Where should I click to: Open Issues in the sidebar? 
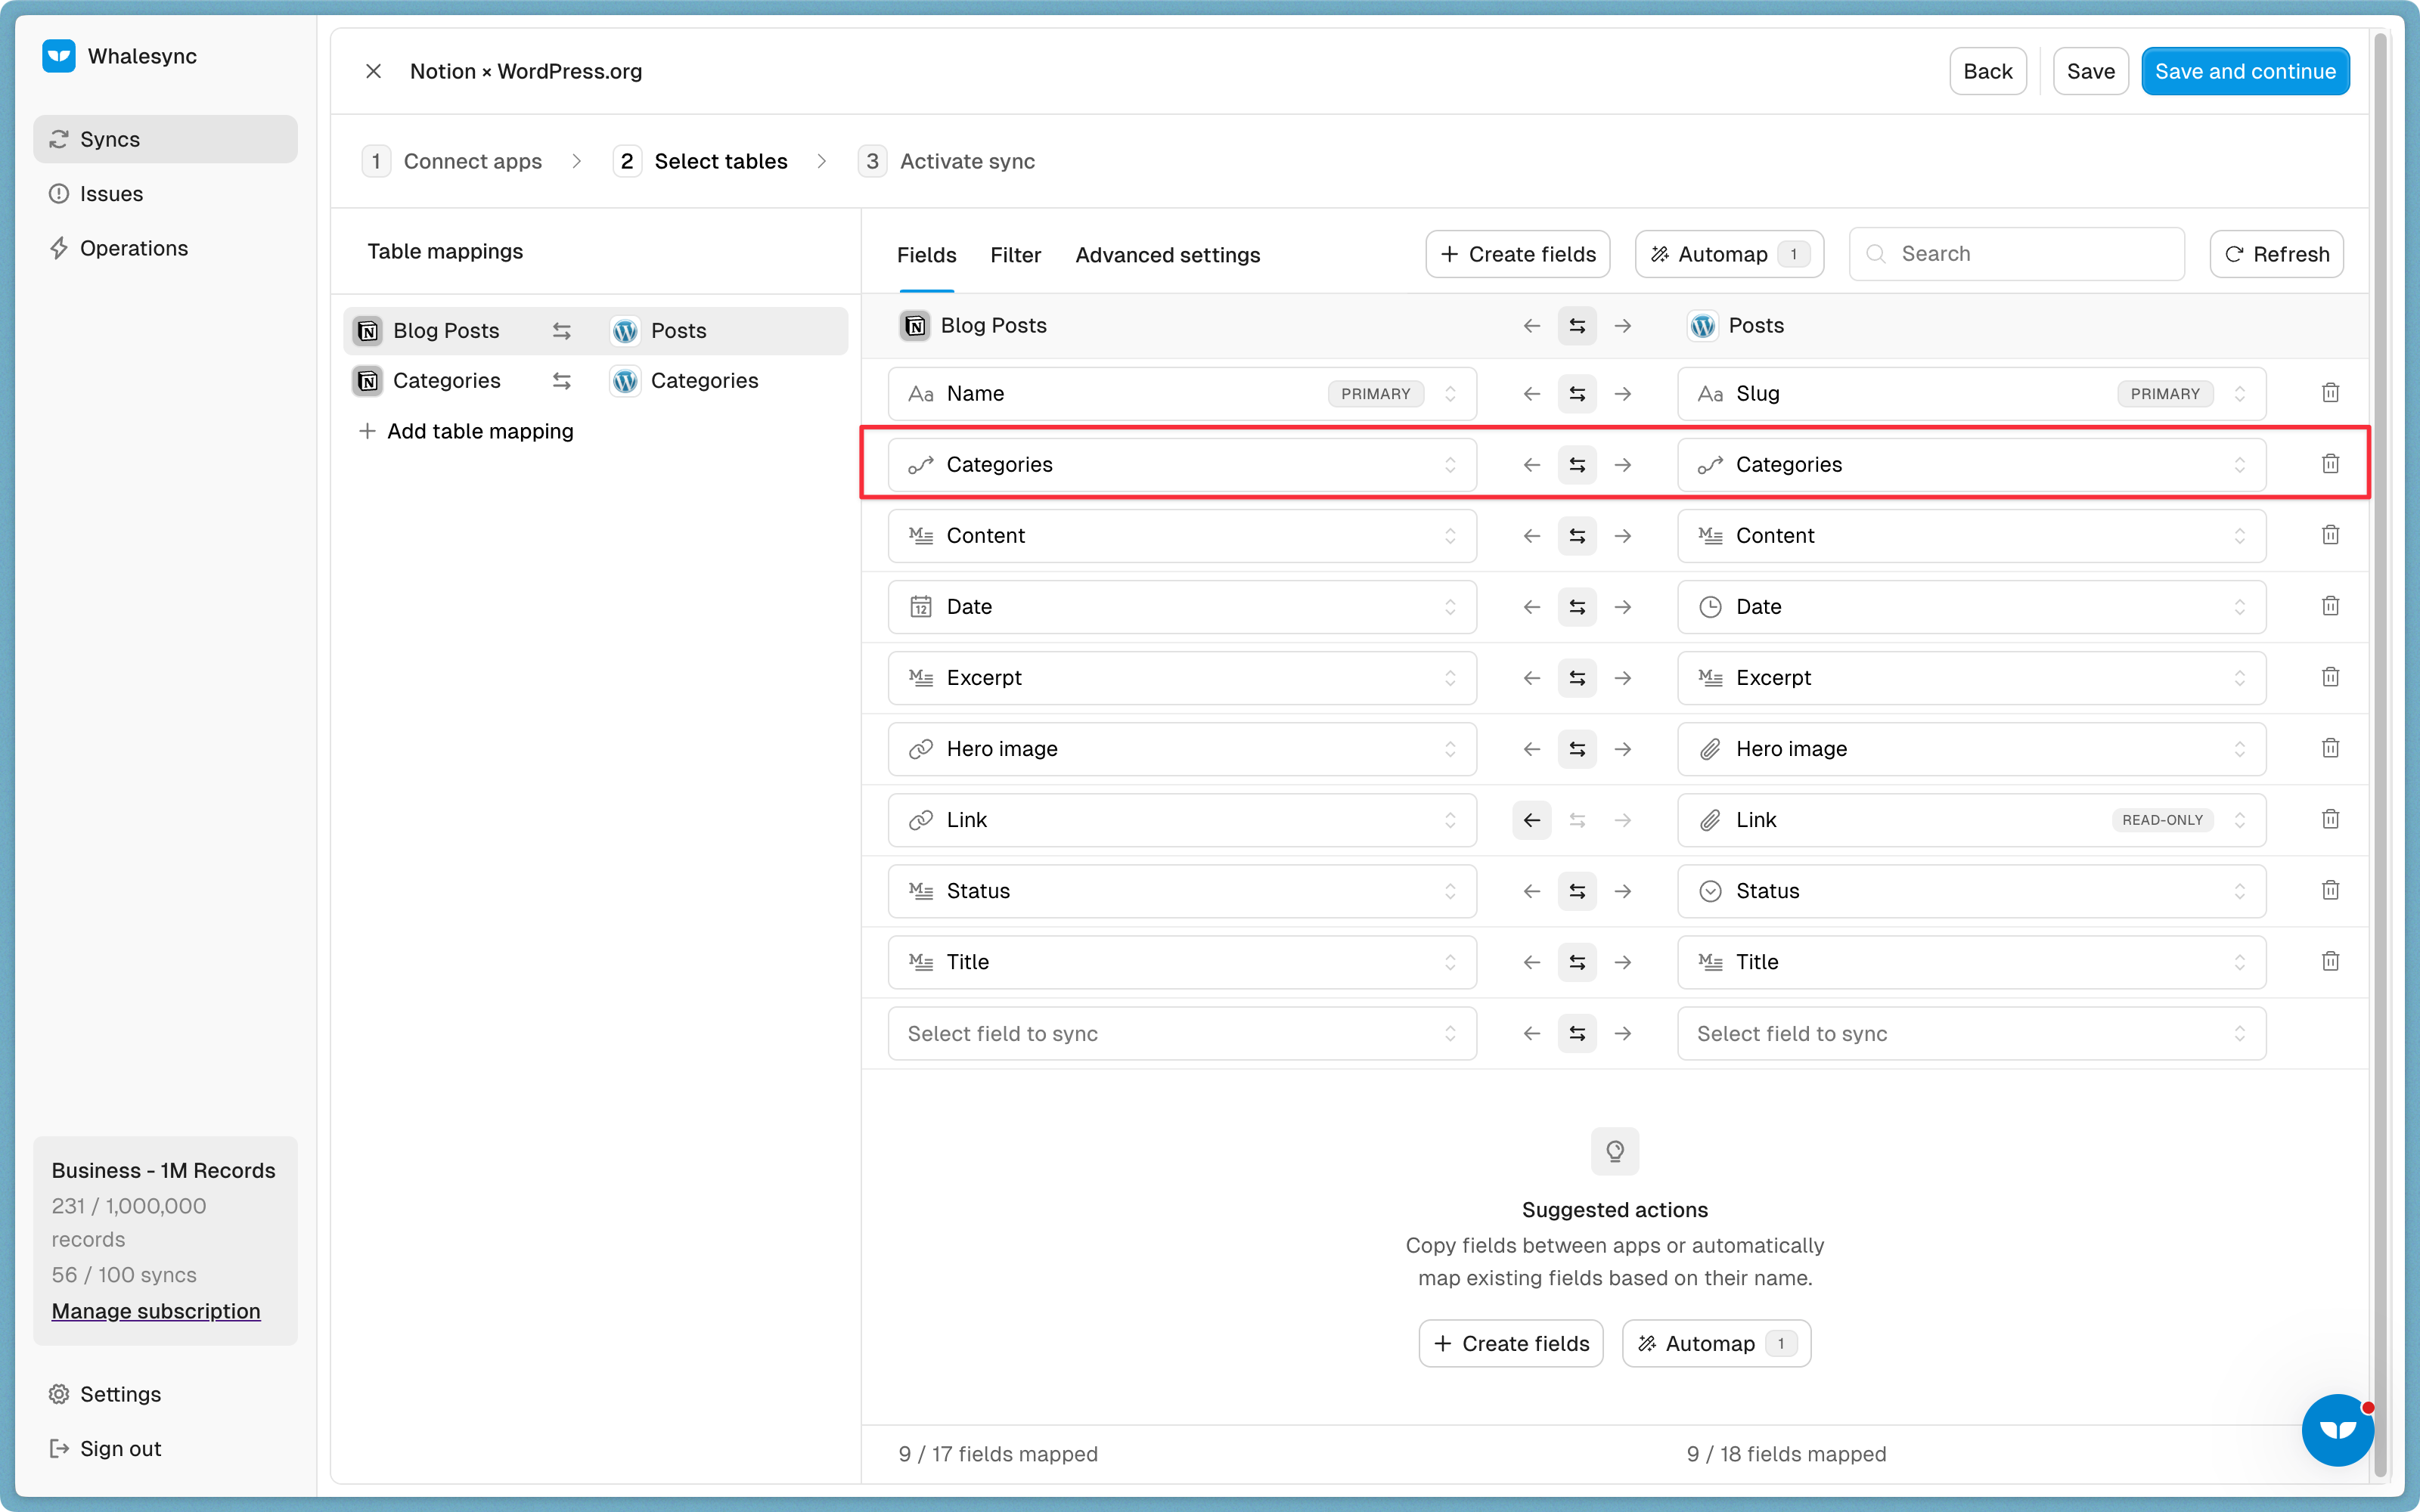(x=165, y=193)
